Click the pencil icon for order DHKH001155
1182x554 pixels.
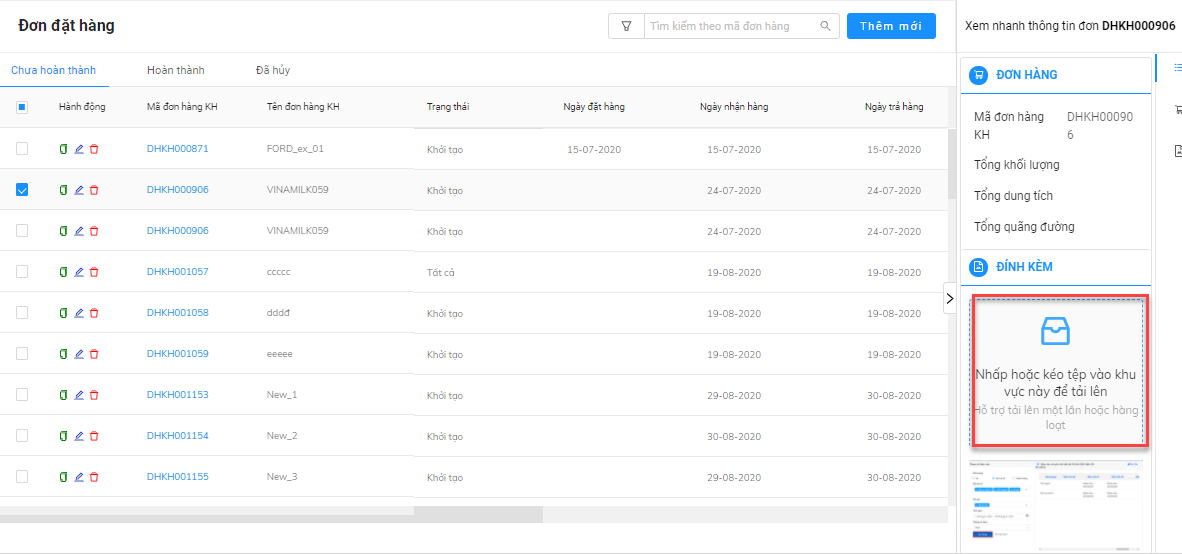pyautogui.click(x=79, y=477)
